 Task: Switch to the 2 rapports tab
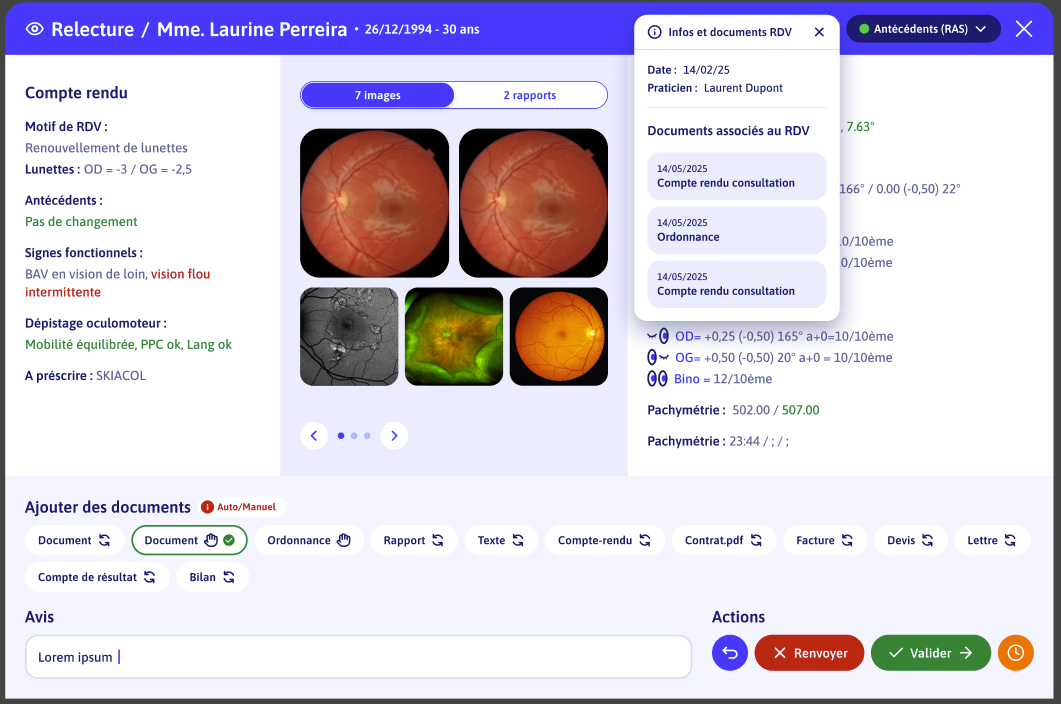coord(530,95)
